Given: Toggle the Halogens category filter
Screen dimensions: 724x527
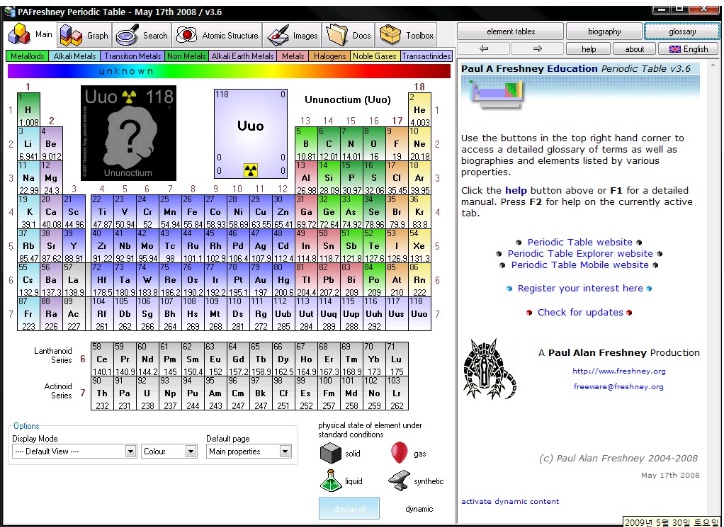Looking at the screenshot, I should coord(329,56).
